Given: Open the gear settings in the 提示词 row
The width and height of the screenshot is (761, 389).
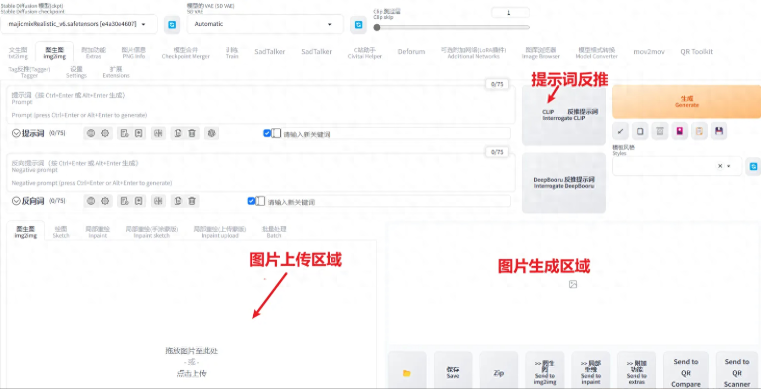Looking at the screenshot, I should pos(105,133).
